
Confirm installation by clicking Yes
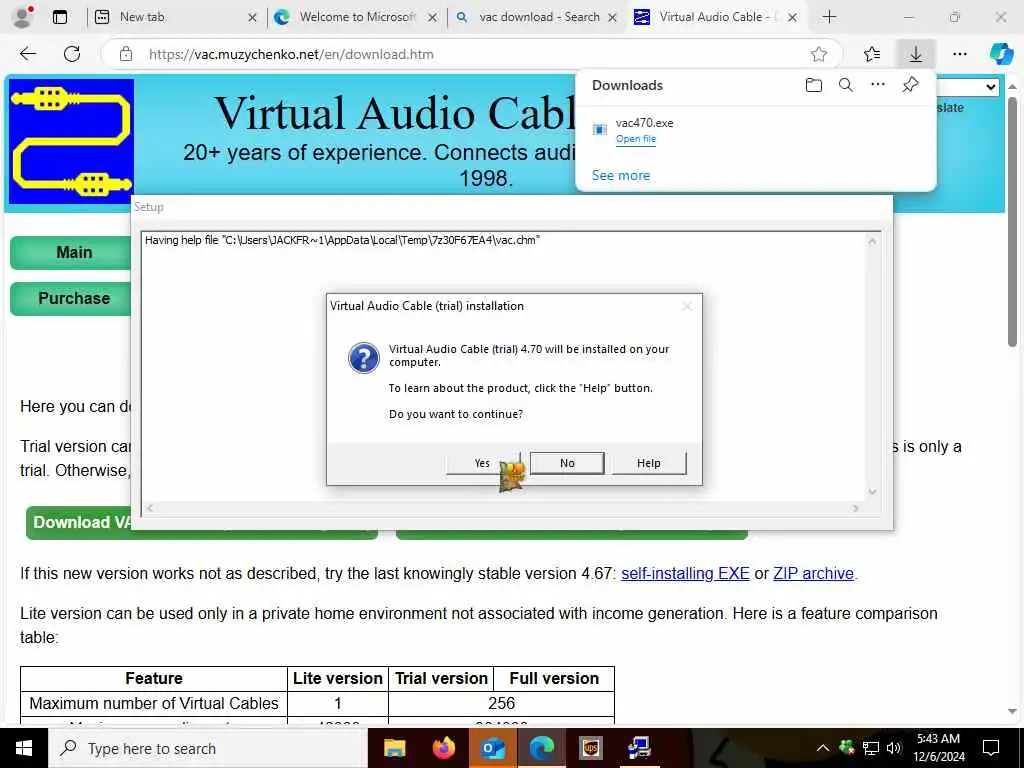pos(483,462)
